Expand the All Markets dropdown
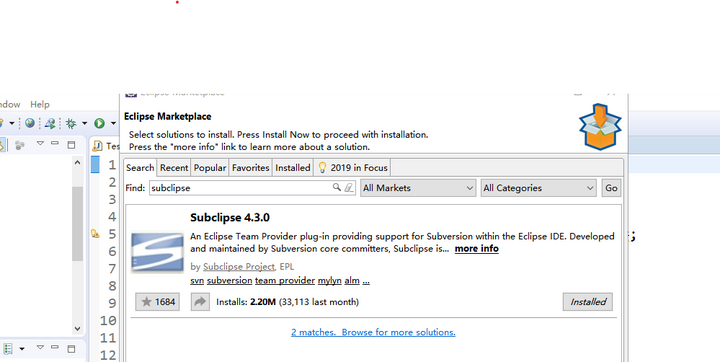This screenshot has height=362, width=720. (x=418, y=188)
